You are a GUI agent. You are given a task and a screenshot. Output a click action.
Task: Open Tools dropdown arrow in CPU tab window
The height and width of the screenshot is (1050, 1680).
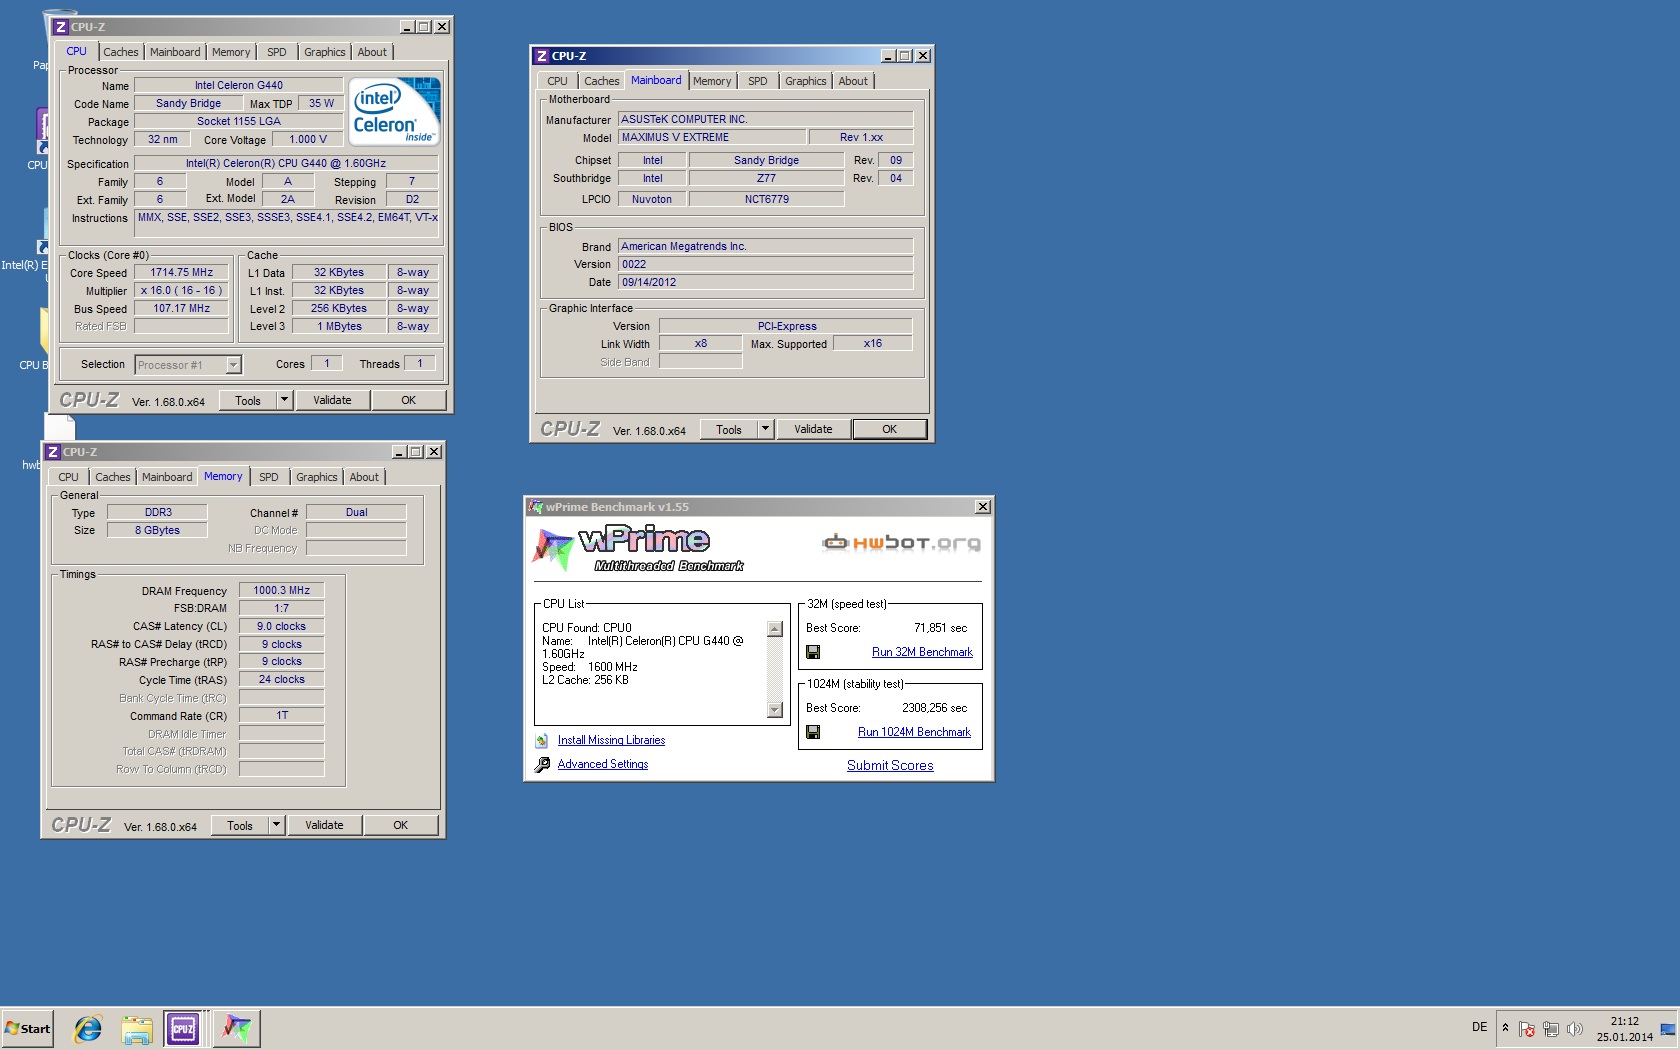pyautogui.click(x=284, y=400)
